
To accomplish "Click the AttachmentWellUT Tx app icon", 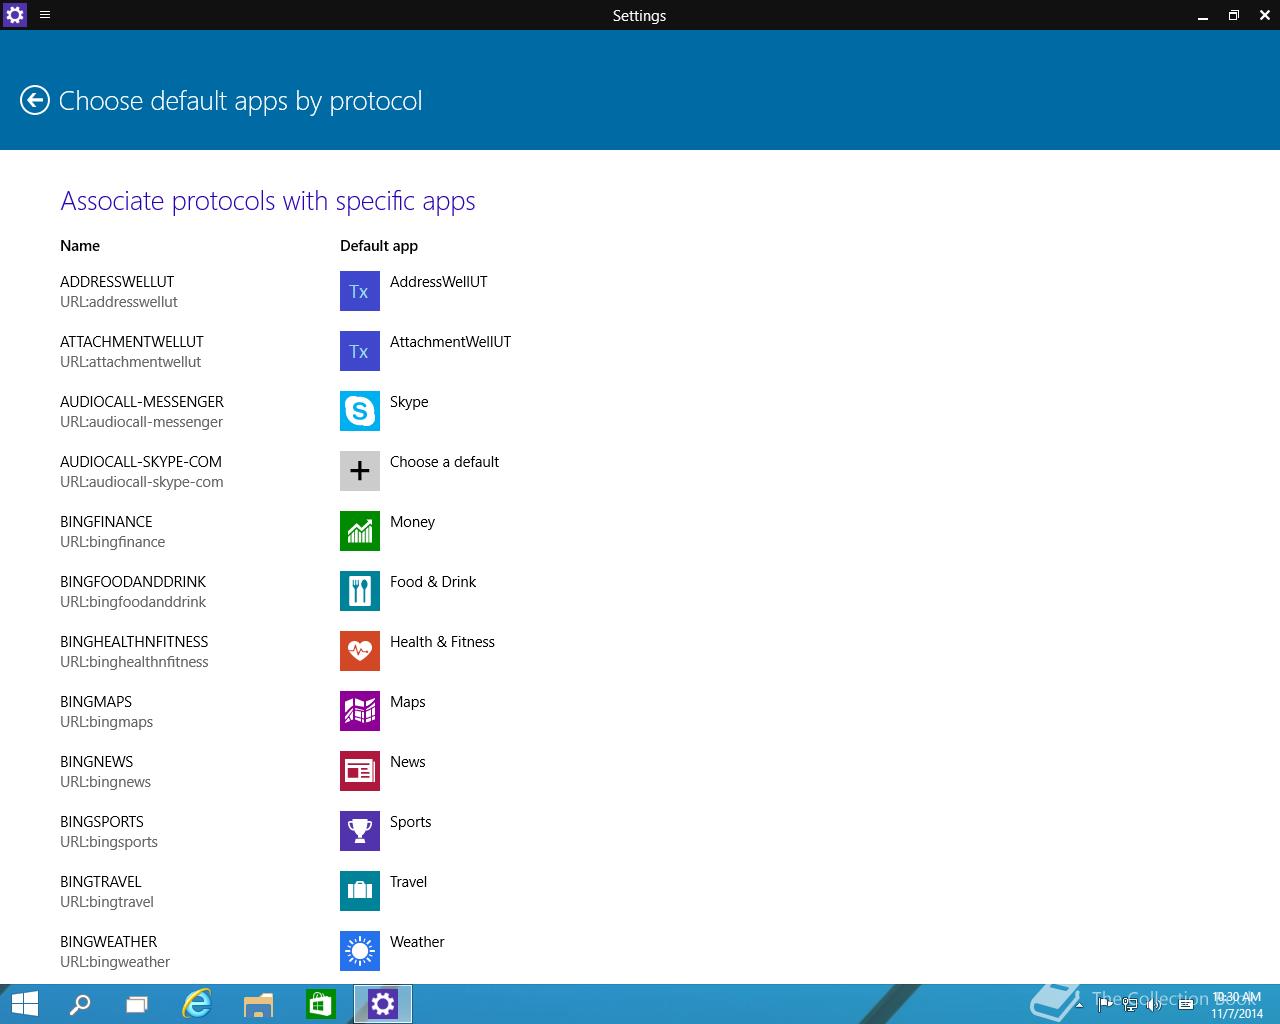I will click(x=360, y=351).
